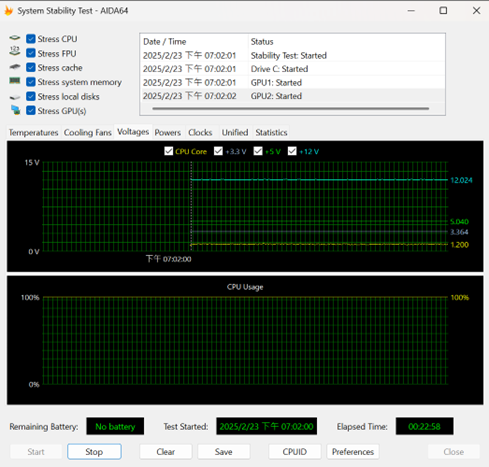The width and height of the screenshot is (489, 467).
Task: Select the Statistics tab
Action: (271, 133)
